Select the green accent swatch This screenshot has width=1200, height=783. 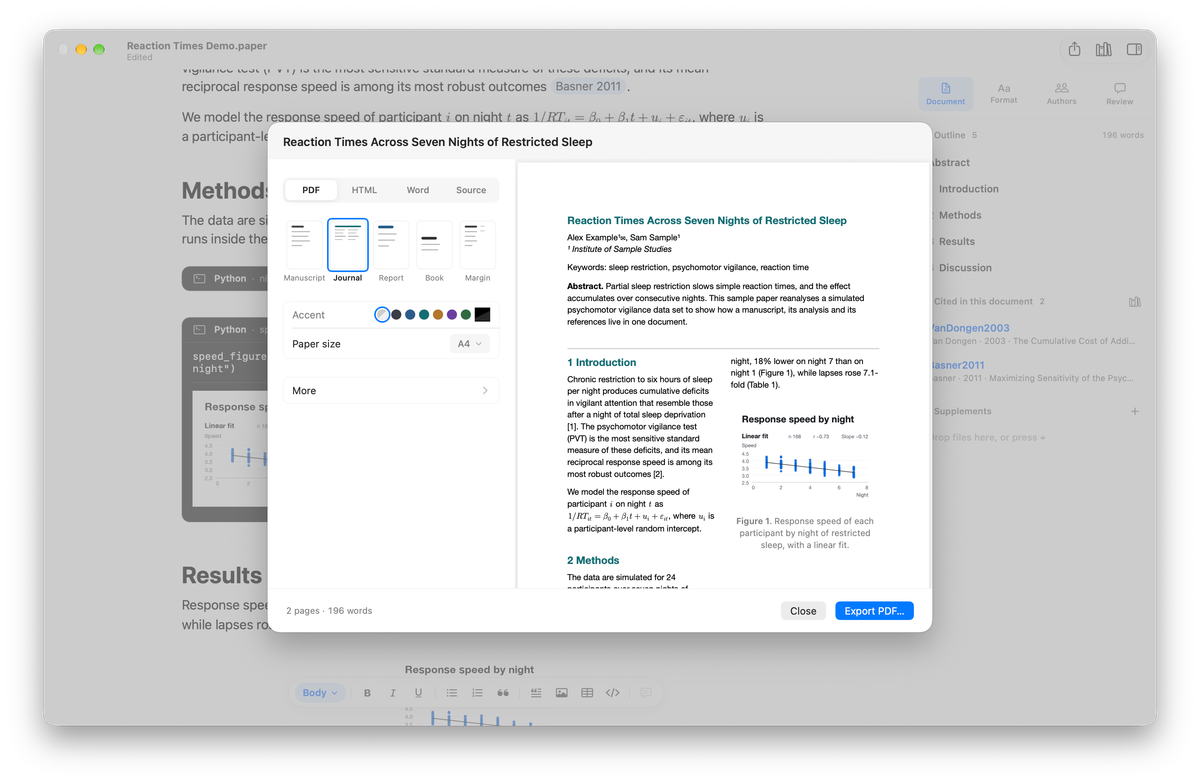(x=466, y=314)
